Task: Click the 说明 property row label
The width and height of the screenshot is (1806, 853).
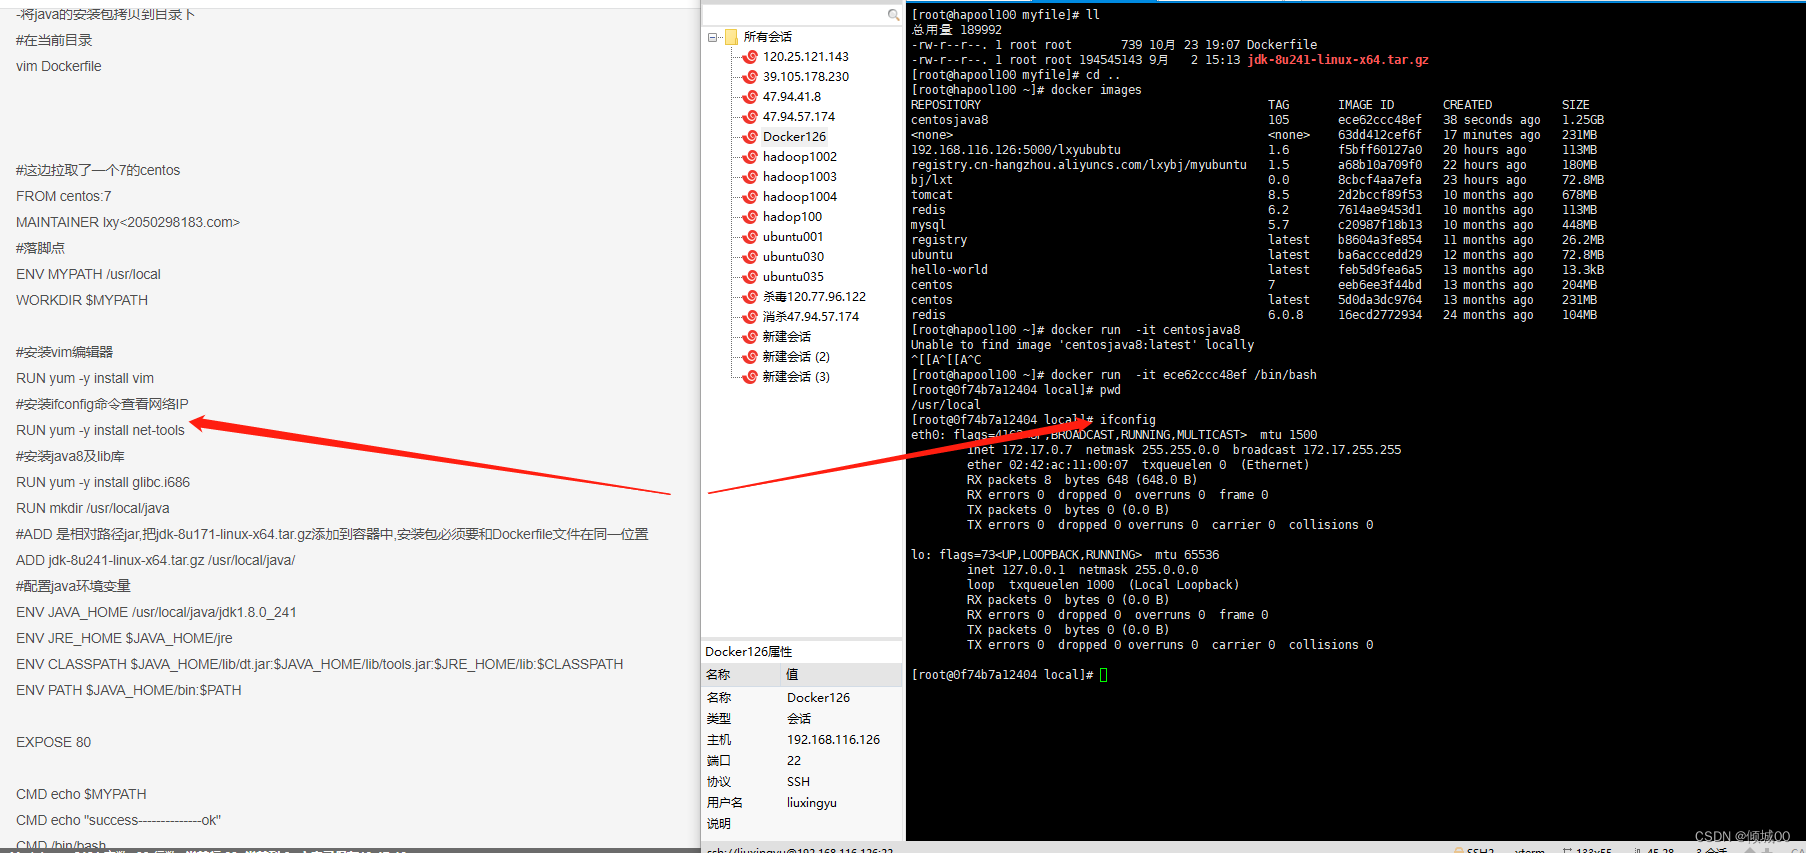Action: click(x=719, y=824)
